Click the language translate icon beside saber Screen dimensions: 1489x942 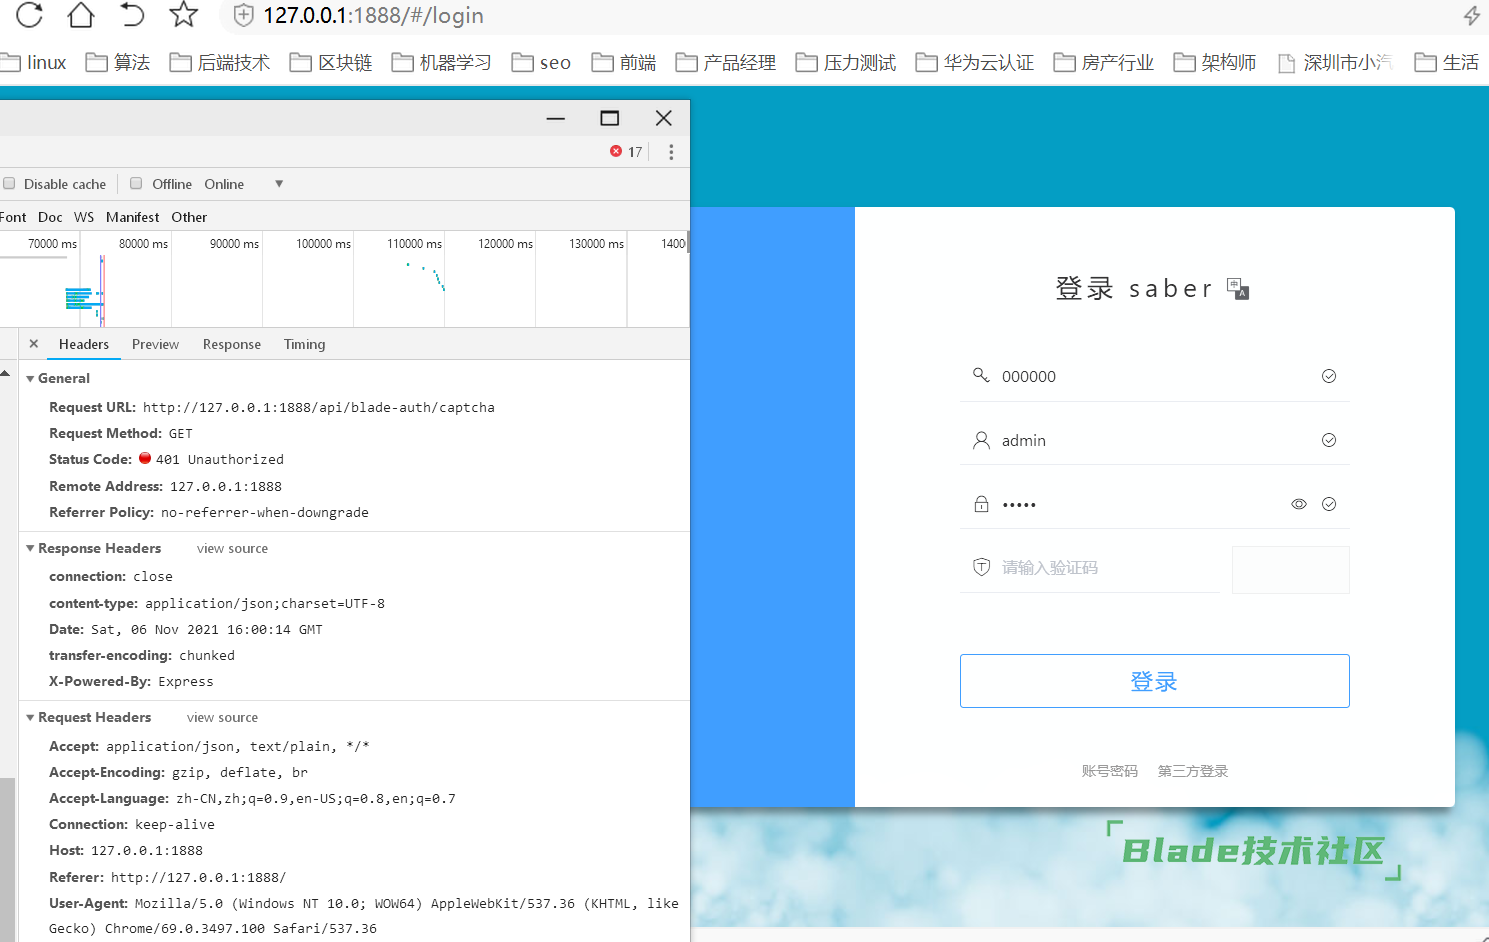click(x=1238, y=289)
